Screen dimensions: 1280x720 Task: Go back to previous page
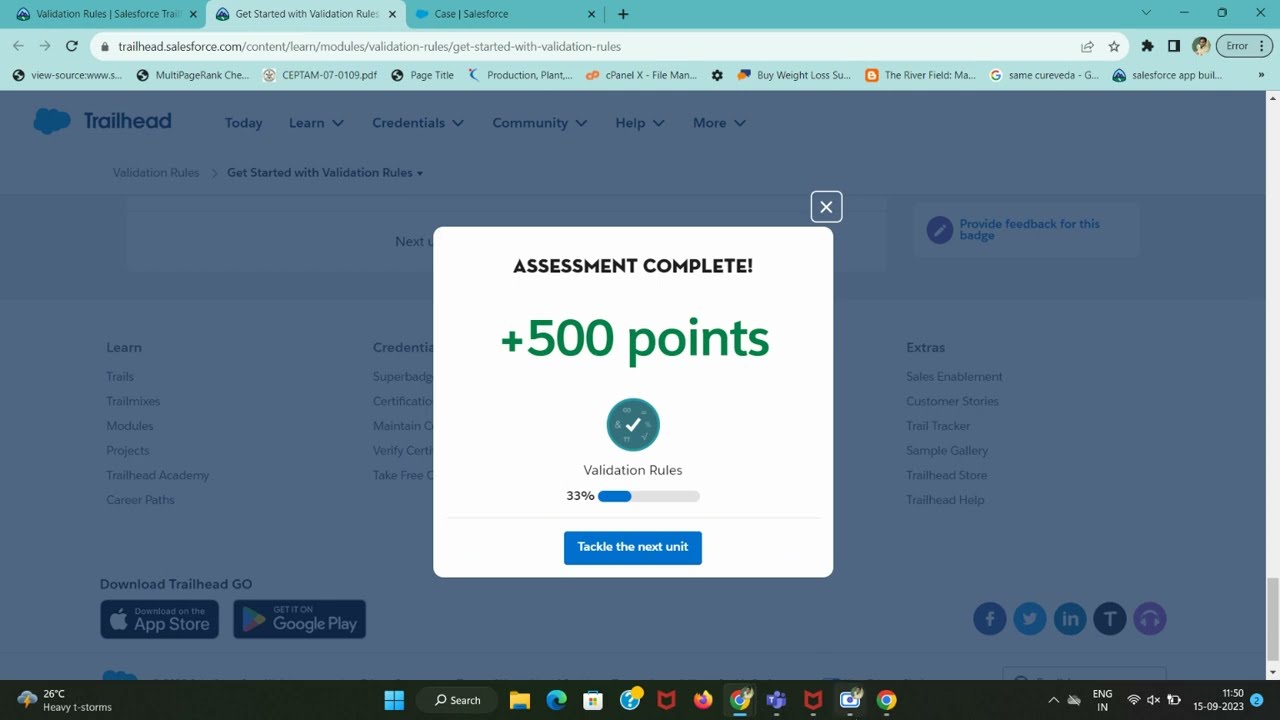point(18,46)
